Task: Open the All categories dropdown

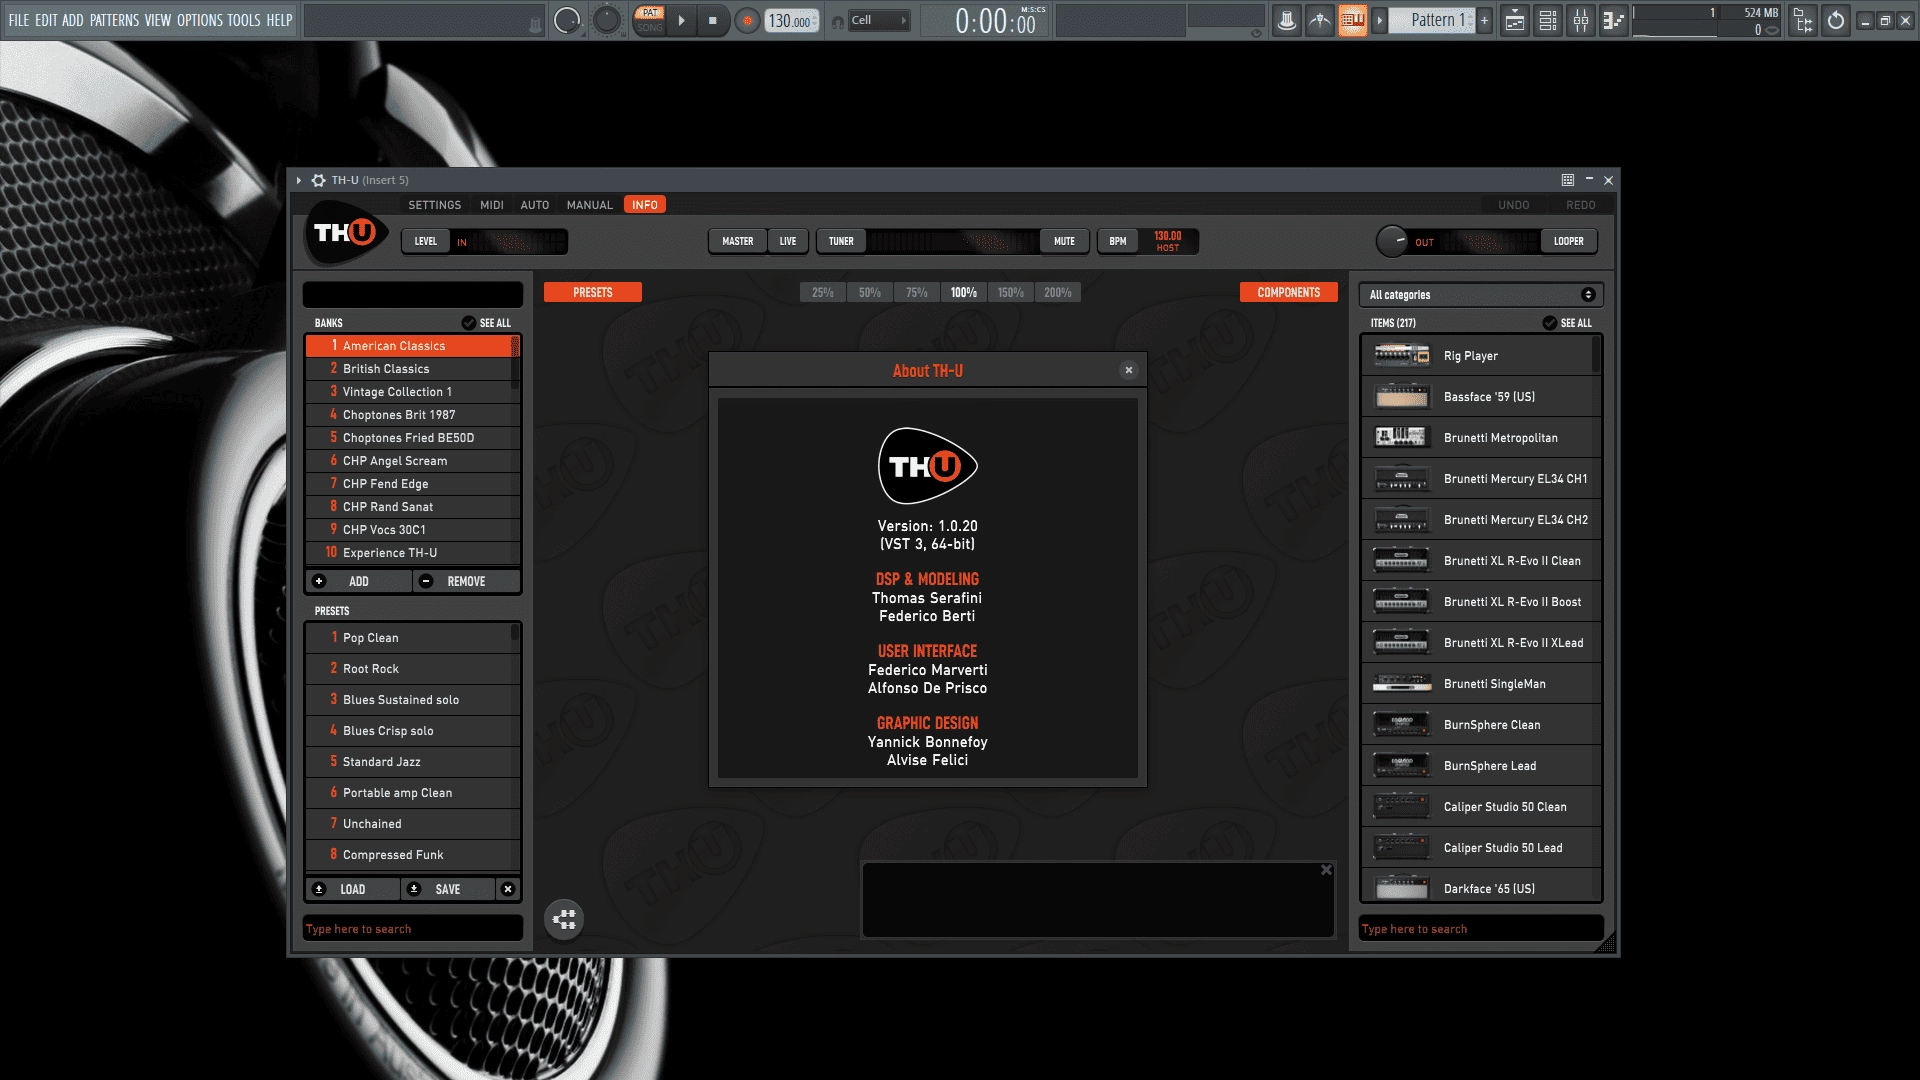Action: pos(1481,295)
